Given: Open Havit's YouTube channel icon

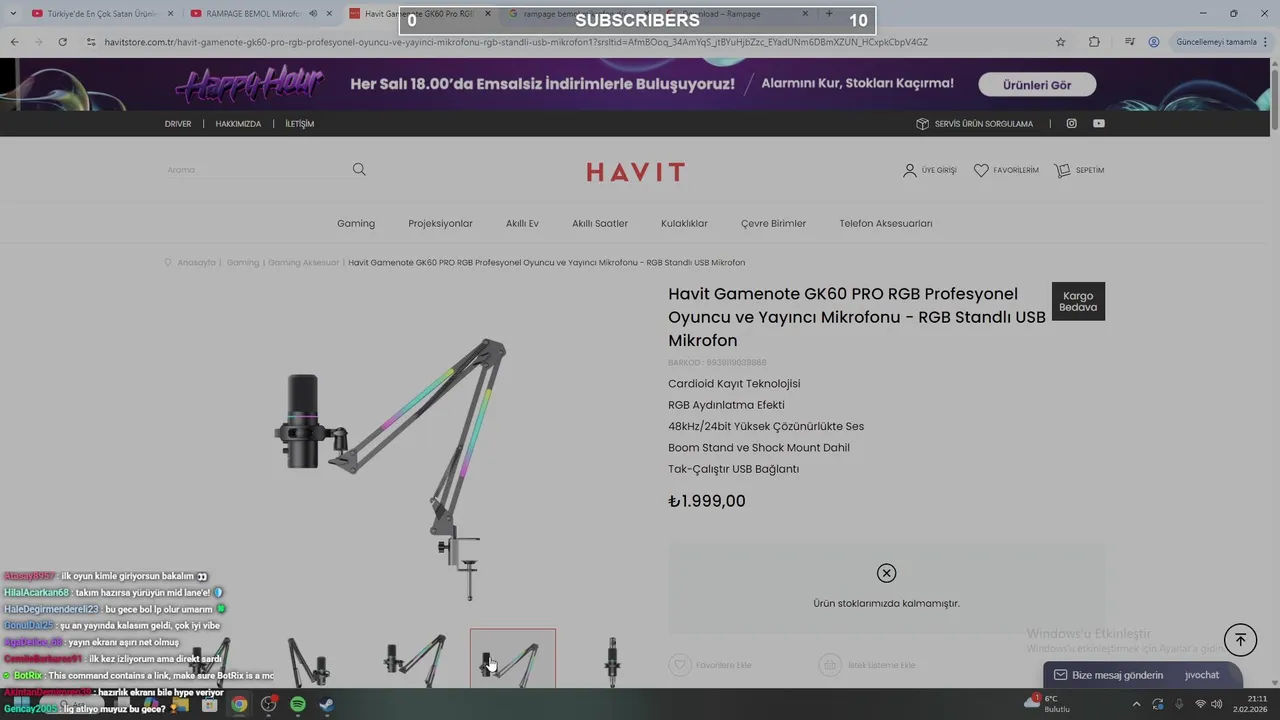Looking at the screenshot, I should (1099, 123).
